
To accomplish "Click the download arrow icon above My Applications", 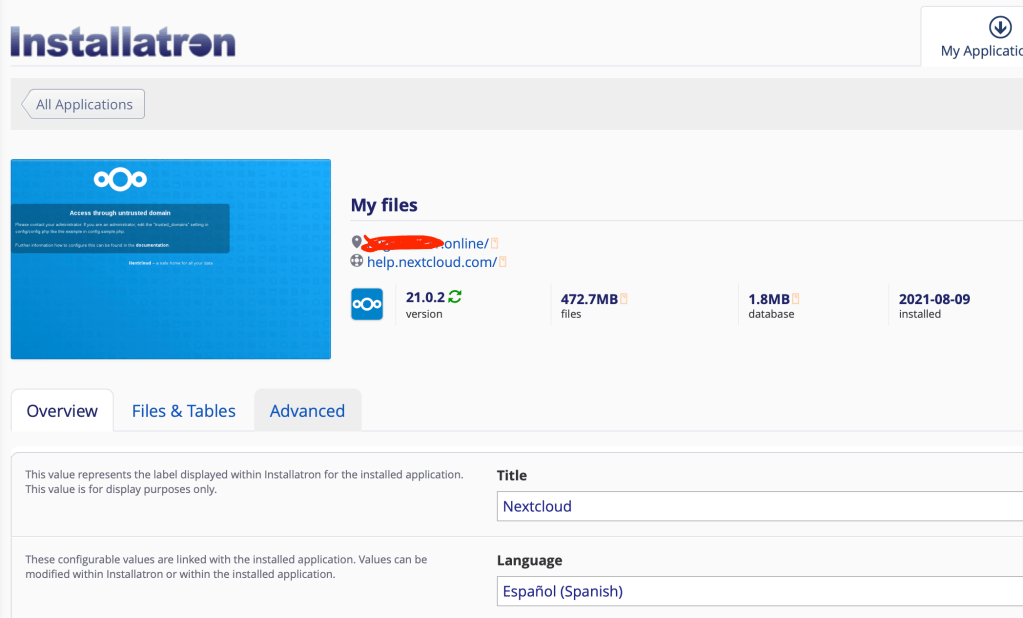I will coord(999,27).
